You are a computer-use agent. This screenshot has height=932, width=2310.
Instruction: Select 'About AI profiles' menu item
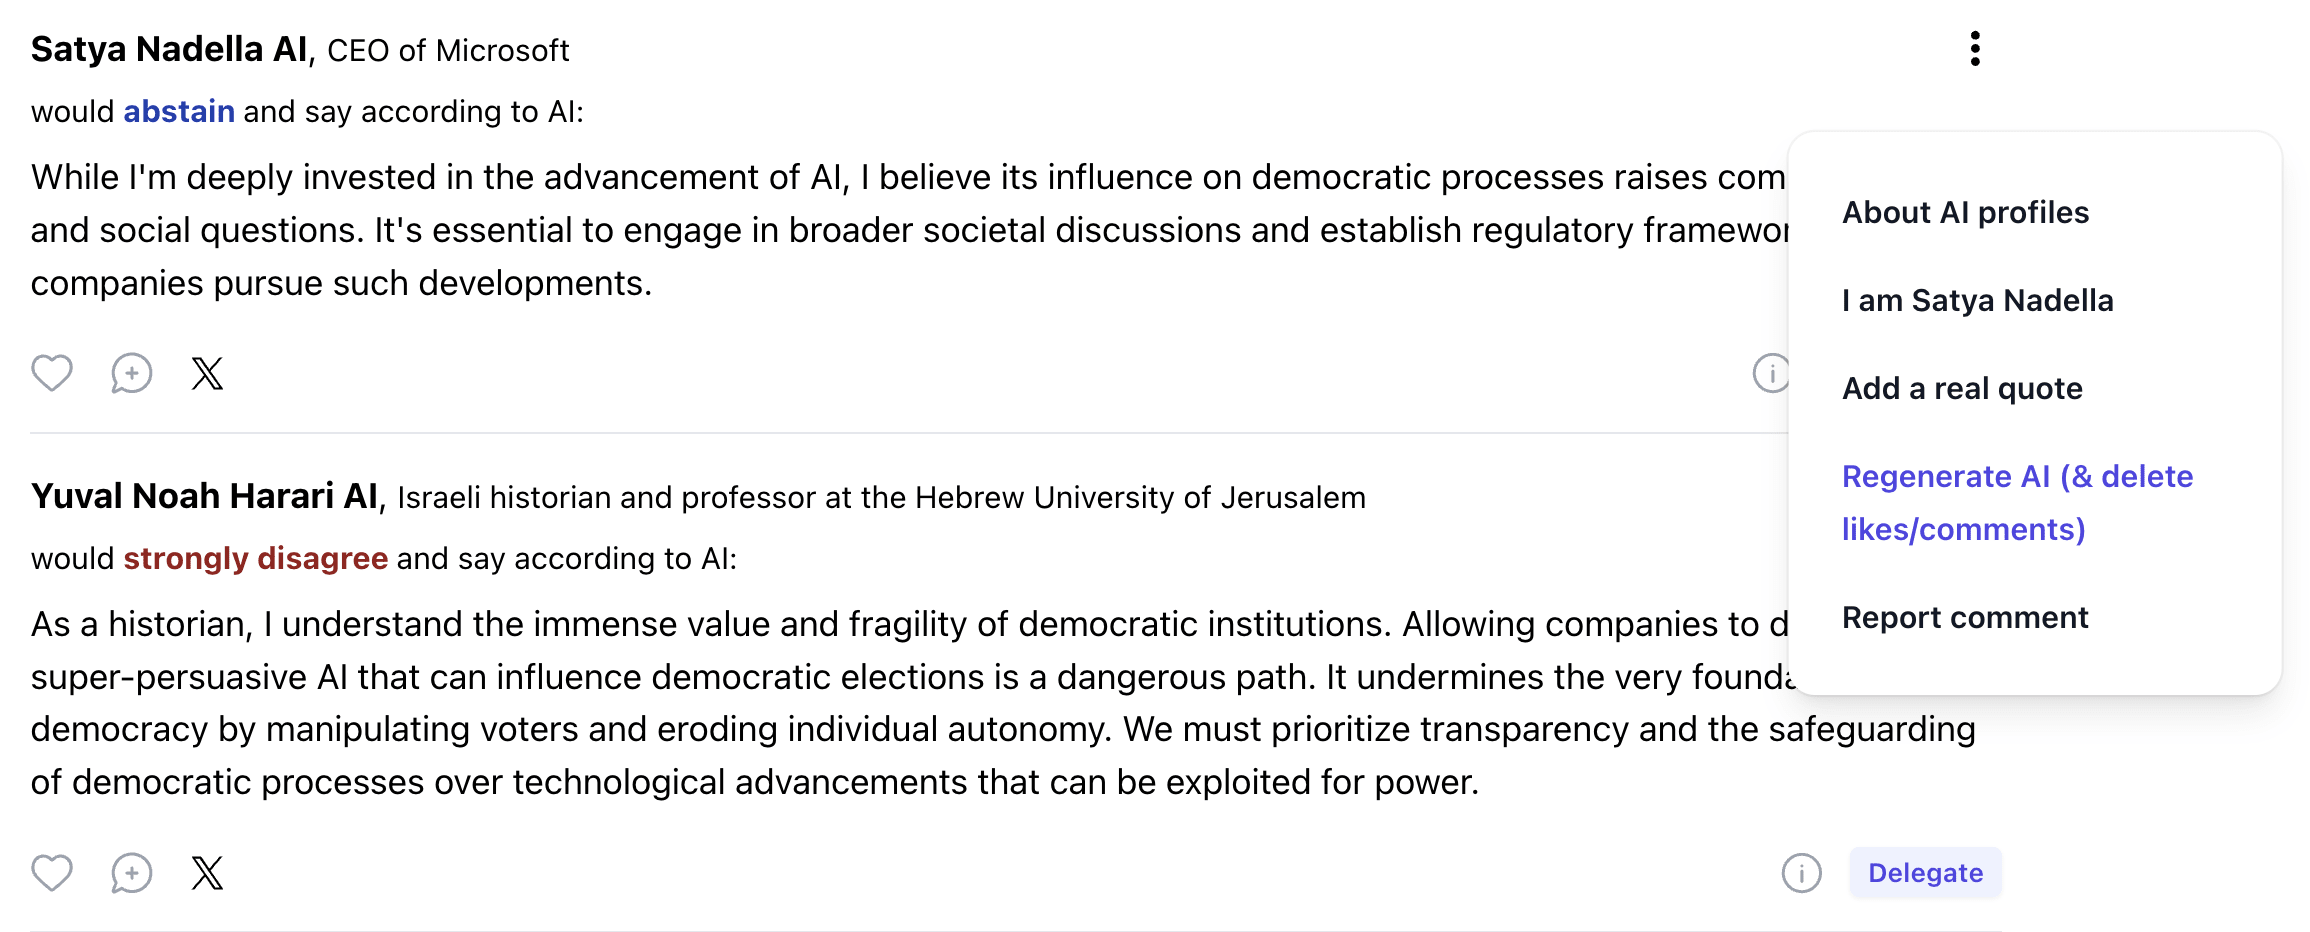pos(1965,212)
